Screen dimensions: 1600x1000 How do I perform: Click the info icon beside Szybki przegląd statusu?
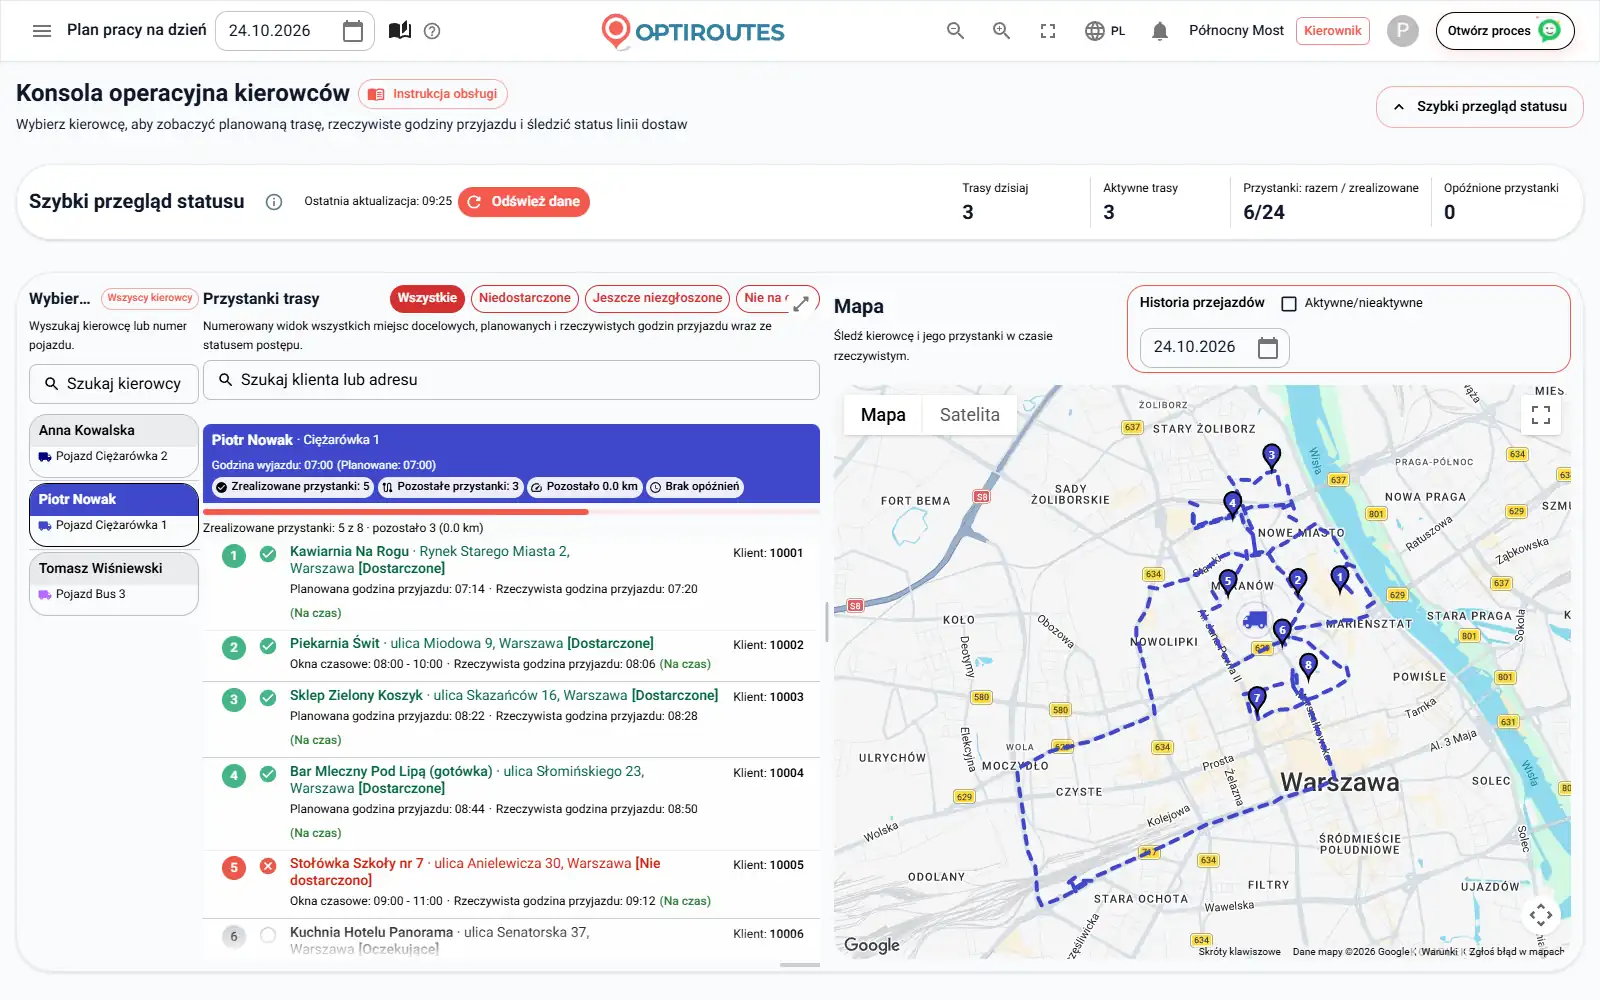pos(274,202)
